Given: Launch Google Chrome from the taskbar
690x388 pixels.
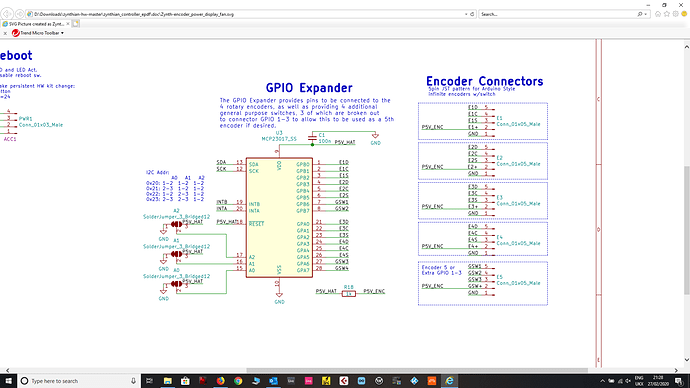Looking at the screenshot, I should pos(238,381).
